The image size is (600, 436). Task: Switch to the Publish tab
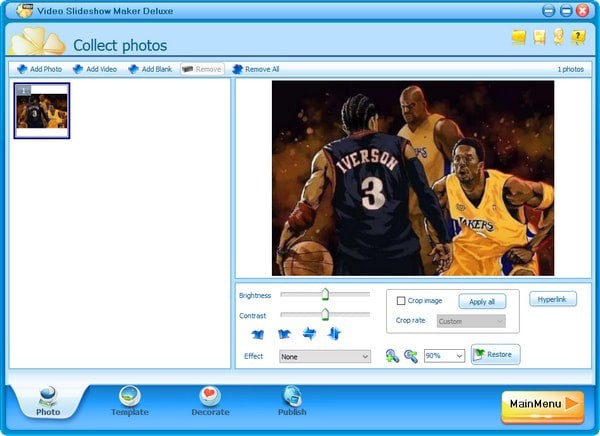click(292, 402)
